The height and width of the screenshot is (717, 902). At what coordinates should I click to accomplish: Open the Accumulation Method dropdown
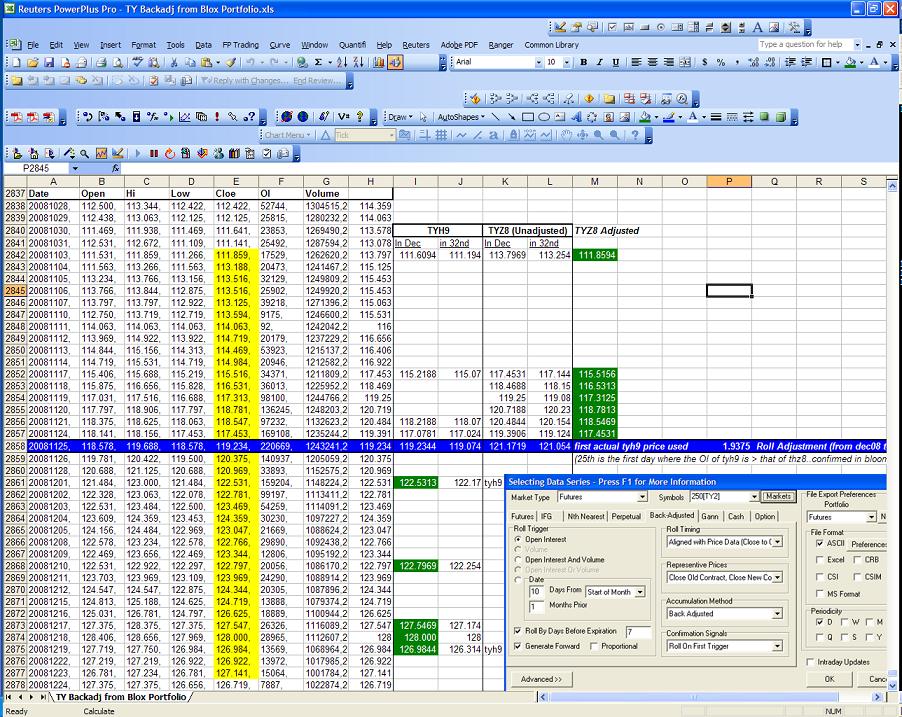point(776,613)
